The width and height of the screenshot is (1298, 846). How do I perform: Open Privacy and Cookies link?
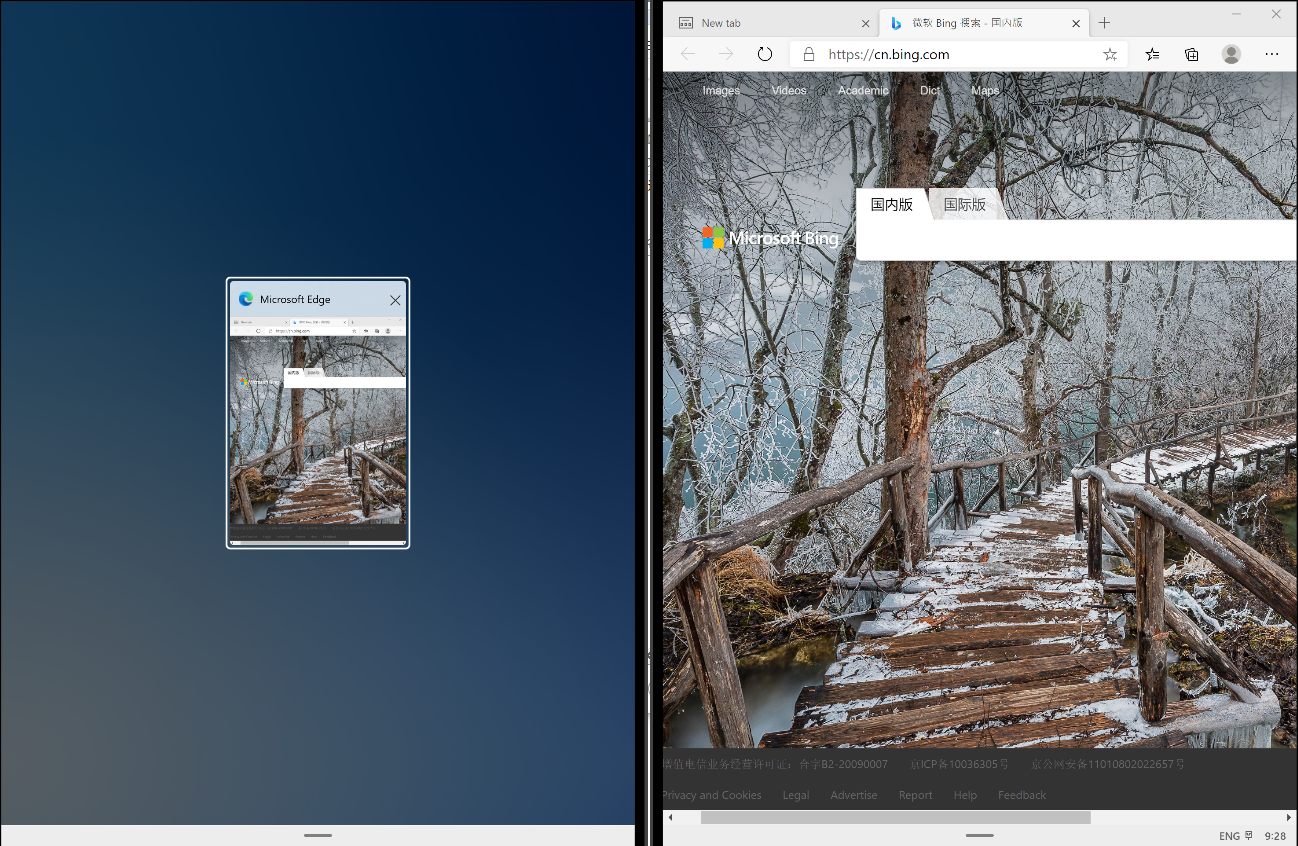[x=712, y=795]
